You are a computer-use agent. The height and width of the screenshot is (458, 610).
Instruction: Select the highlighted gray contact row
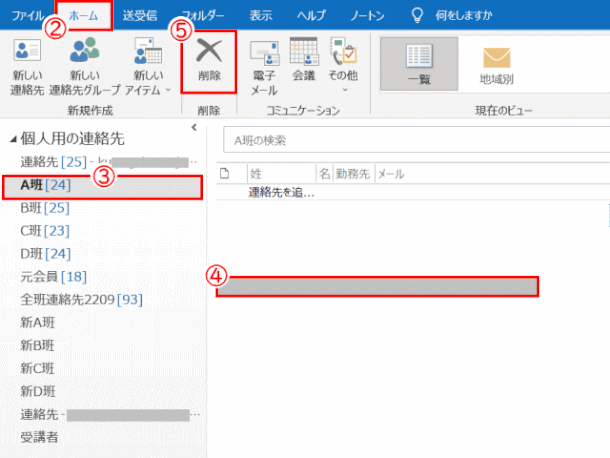[377, 287]
